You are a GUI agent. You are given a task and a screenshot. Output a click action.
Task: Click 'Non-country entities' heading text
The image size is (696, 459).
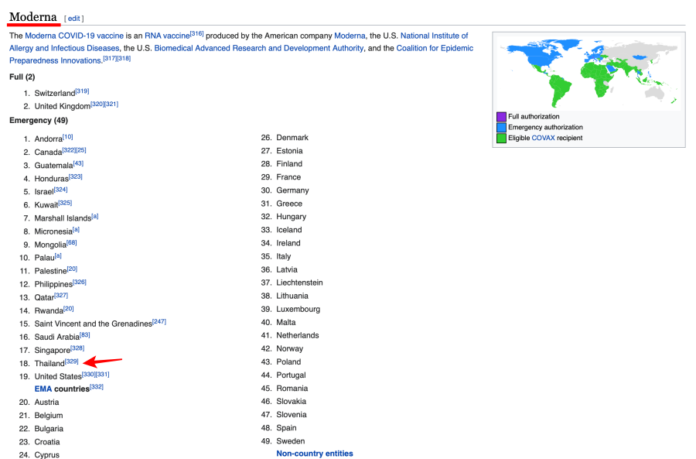tap(315, 454)
